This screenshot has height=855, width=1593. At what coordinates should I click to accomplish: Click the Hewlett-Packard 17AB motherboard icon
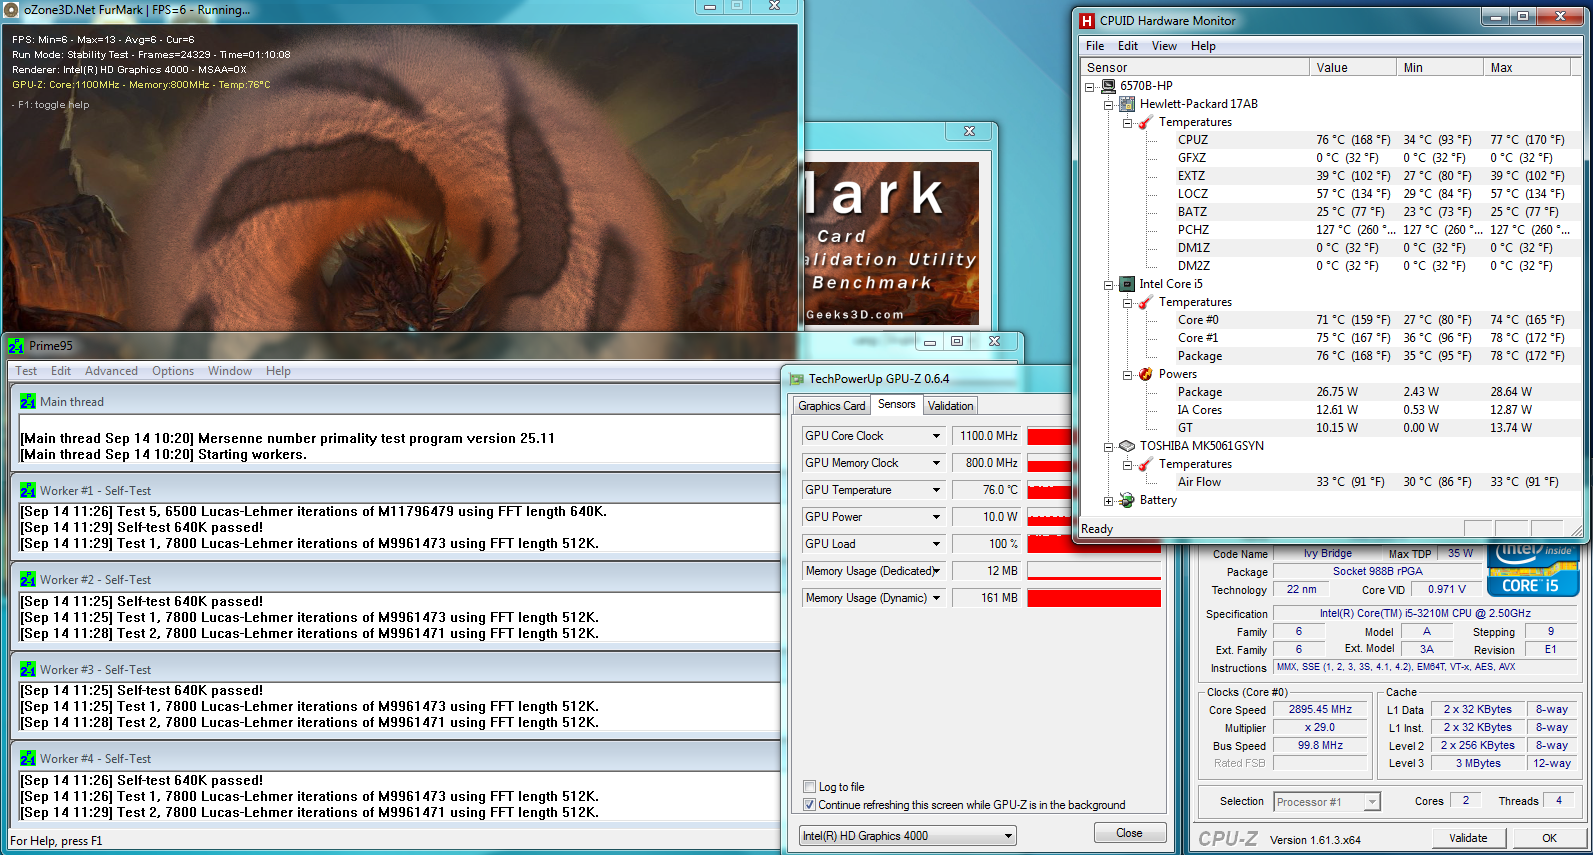click(x=1127, y=104)
